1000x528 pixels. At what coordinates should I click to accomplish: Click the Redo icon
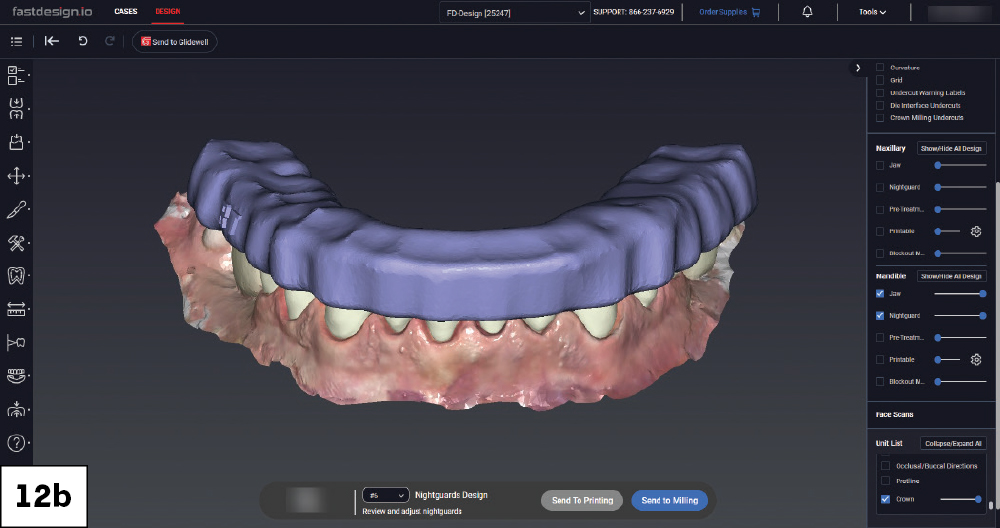(x=110, y=41)
